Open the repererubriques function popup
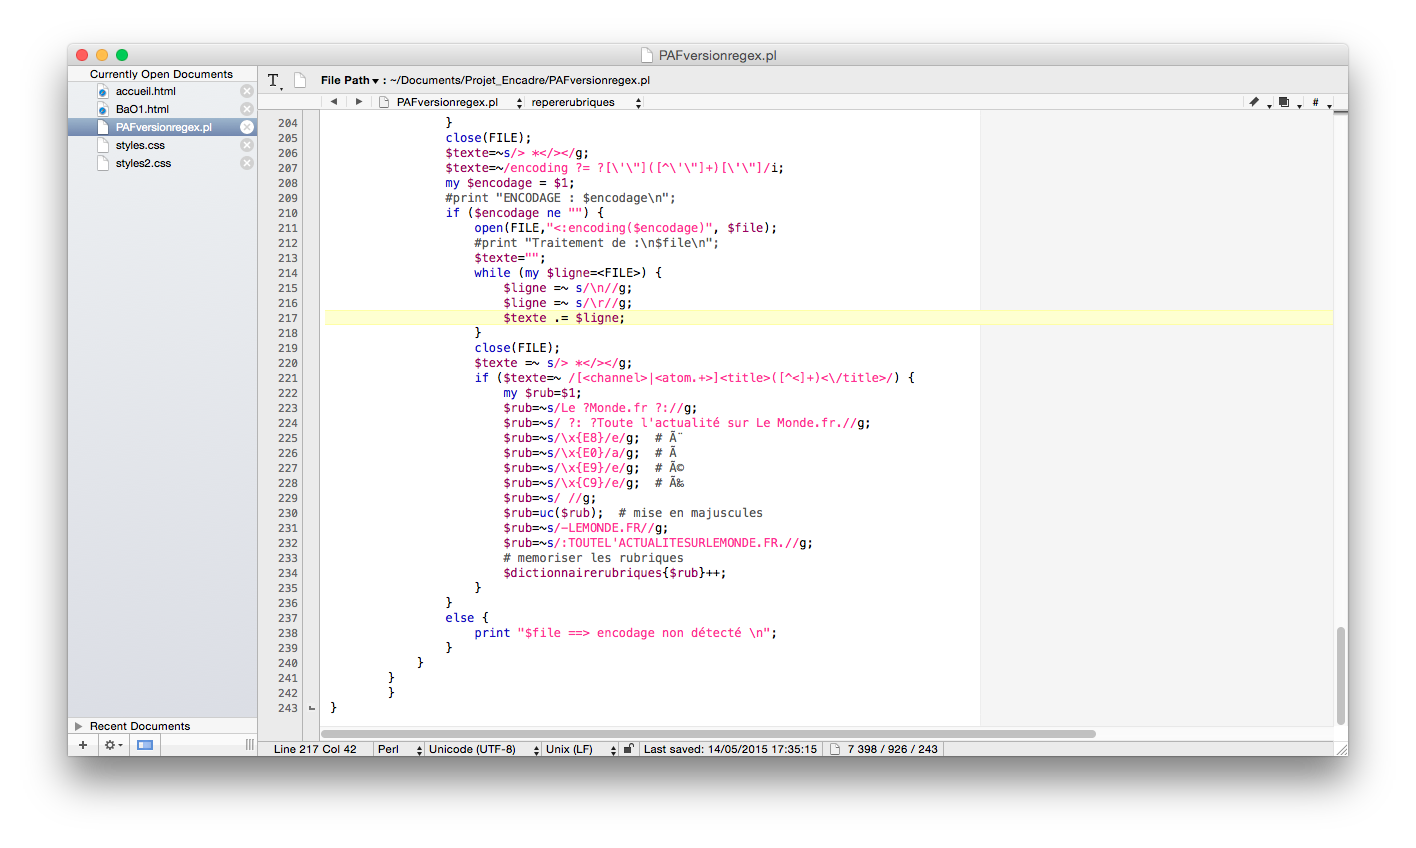The image size is (1416, 848). (x=586, y=102)
